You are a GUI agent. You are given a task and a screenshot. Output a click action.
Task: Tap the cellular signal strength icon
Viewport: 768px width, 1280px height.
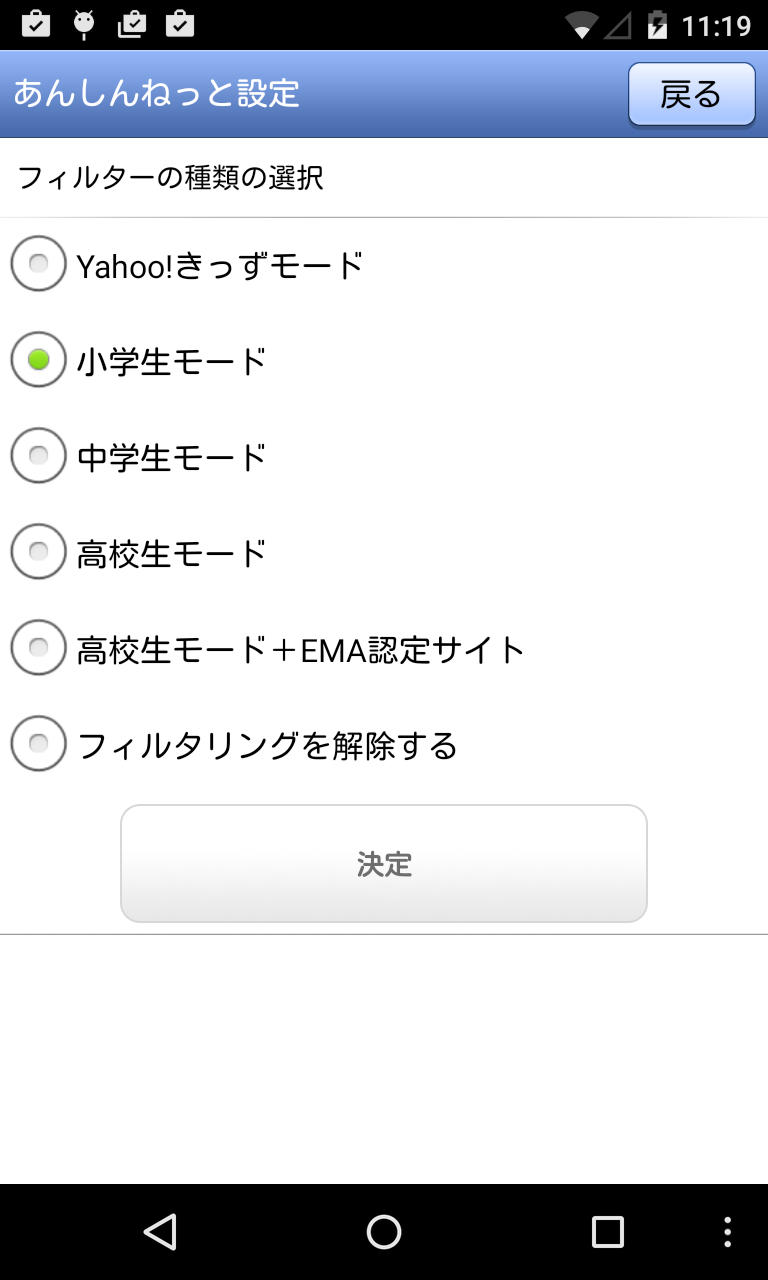(618, 25)
